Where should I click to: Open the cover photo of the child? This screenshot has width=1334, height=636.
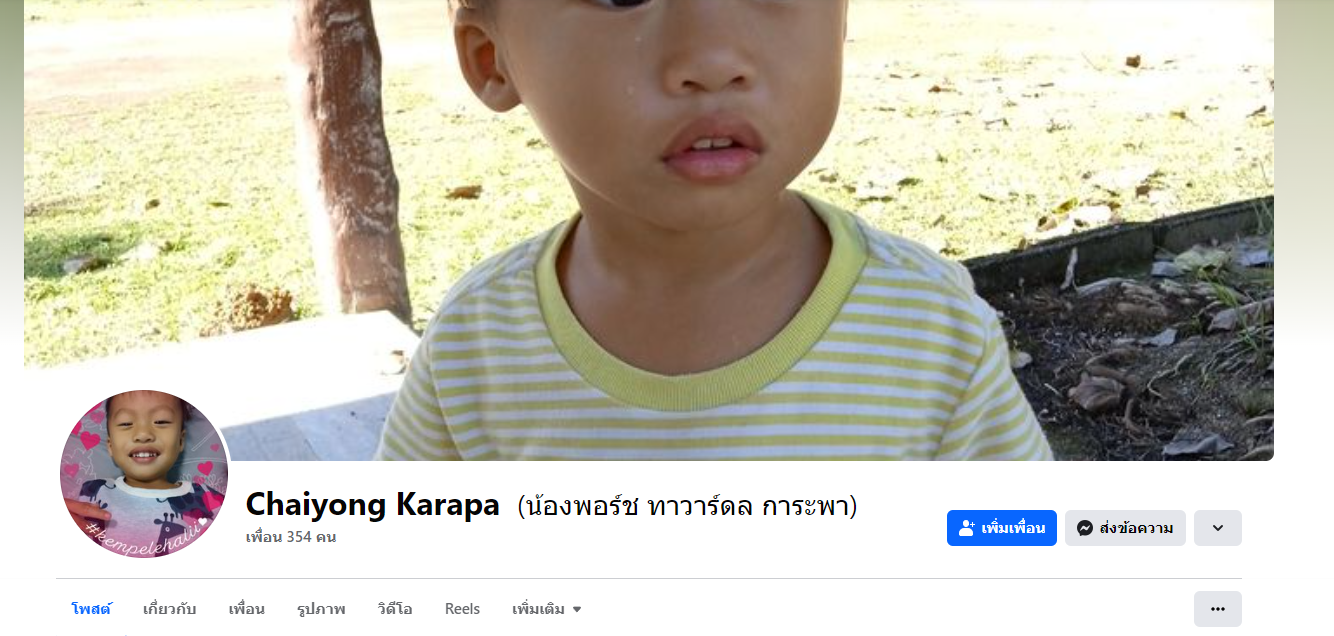coord(649,230)
